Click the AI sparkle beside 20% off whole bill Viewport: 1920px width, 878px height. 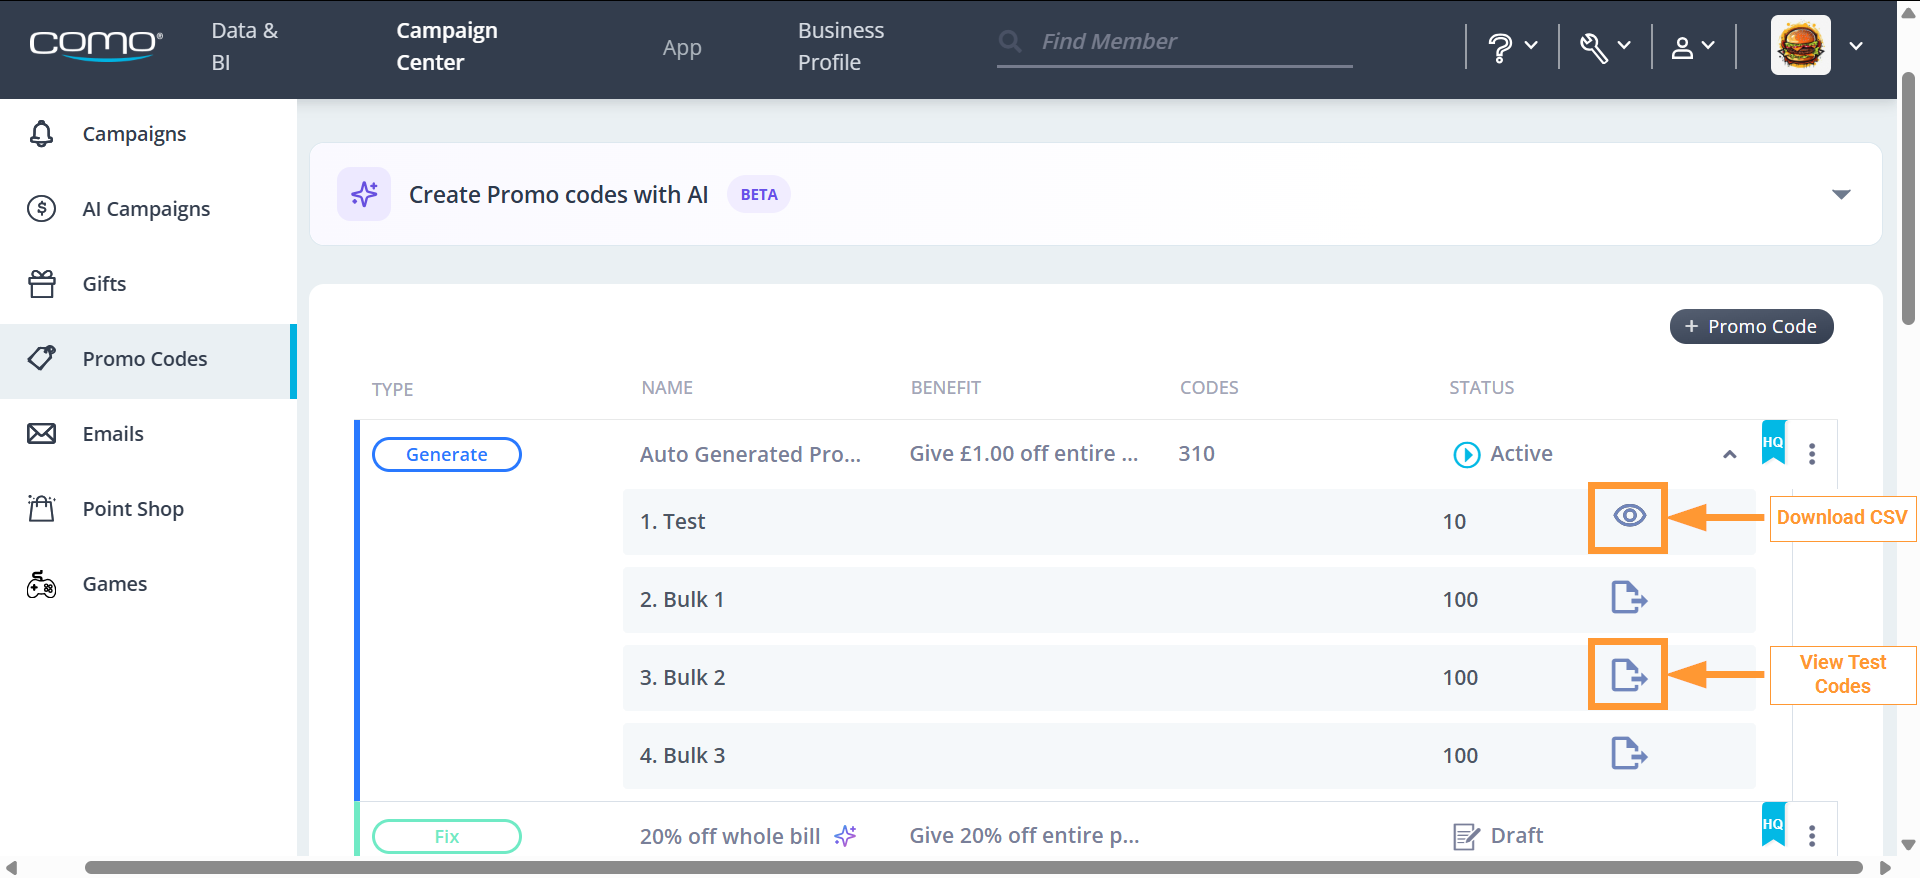[846, 835]
